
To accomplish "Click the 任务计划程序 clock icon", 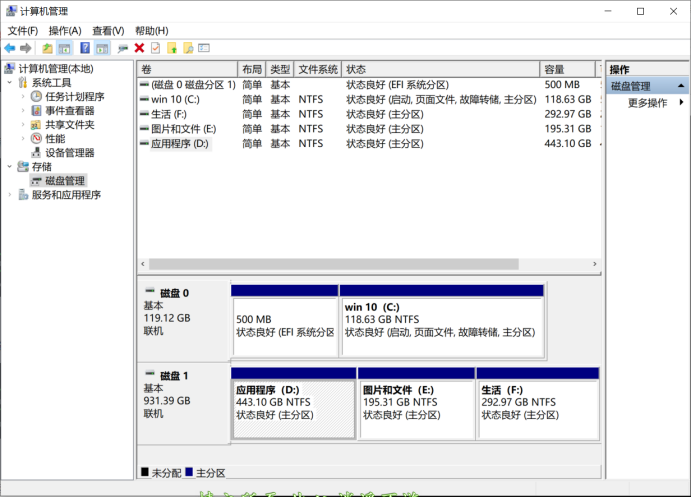I will click(36, 96).
